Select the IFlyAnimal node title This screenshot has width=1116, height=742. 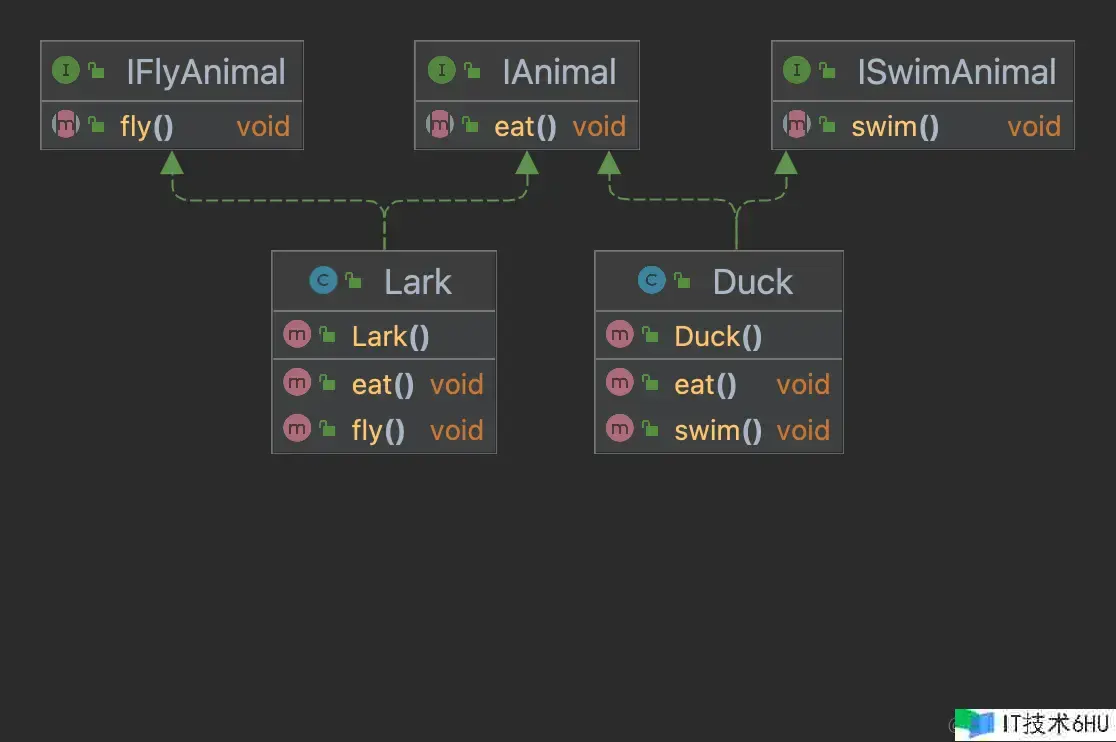206,72
